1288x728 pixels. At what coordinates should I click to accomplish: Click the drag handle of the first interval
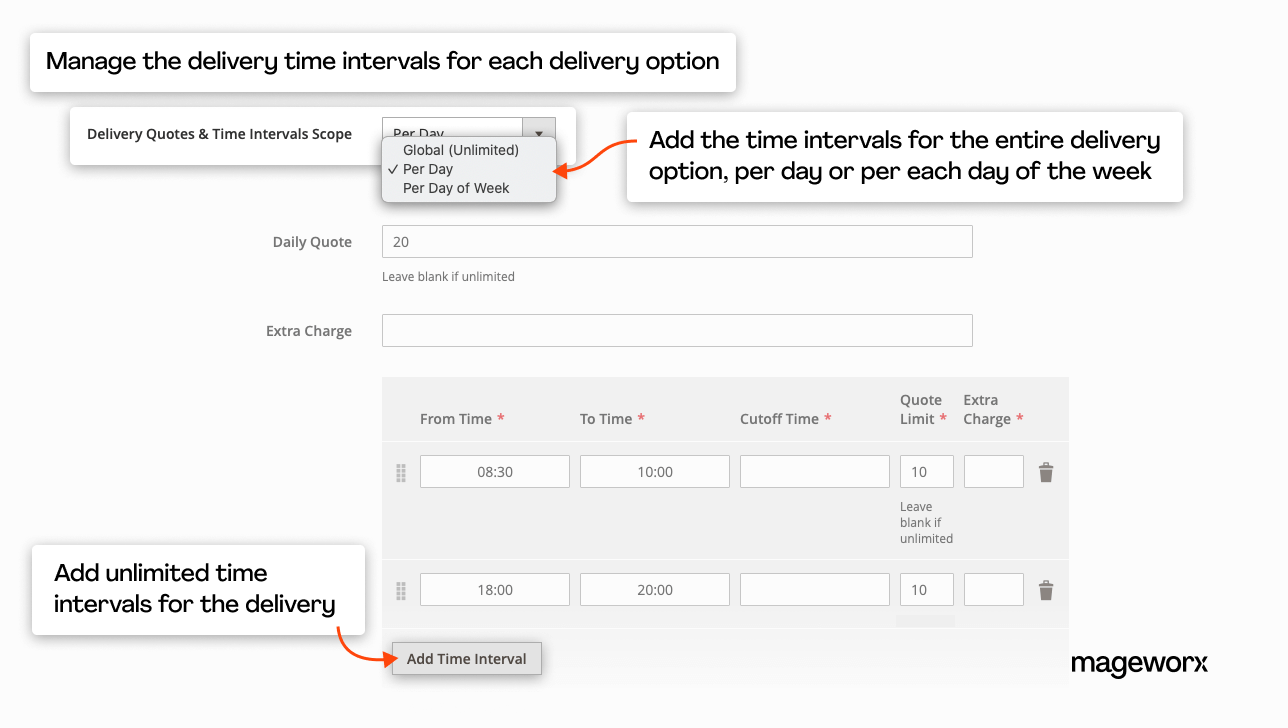tap(400, 471)
